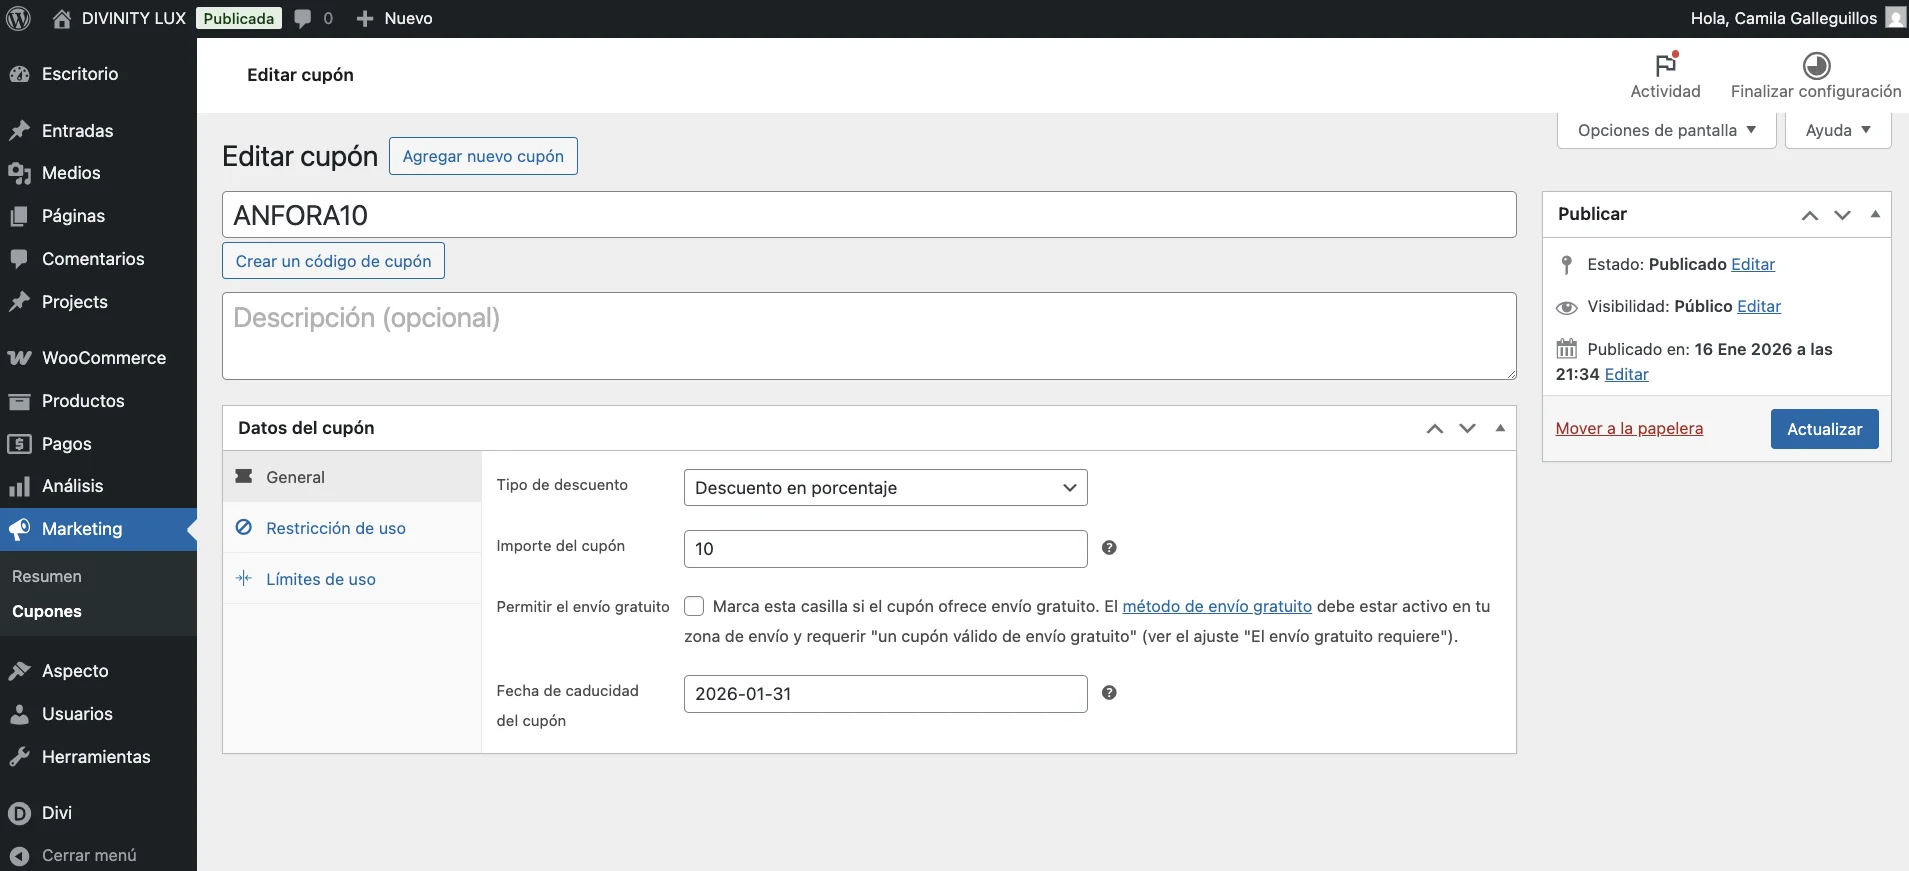Click the user avatar in the admin bar
1909x871 pixels.
(1895, 18)
